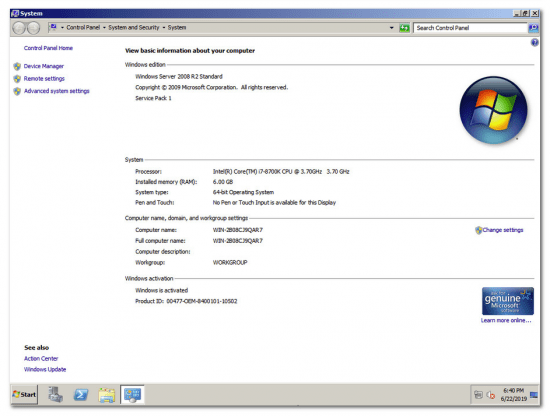Click the network tray icon
The width and height of the screenshot is (550, 416).
pyautogui.click(x=478, y=395)
